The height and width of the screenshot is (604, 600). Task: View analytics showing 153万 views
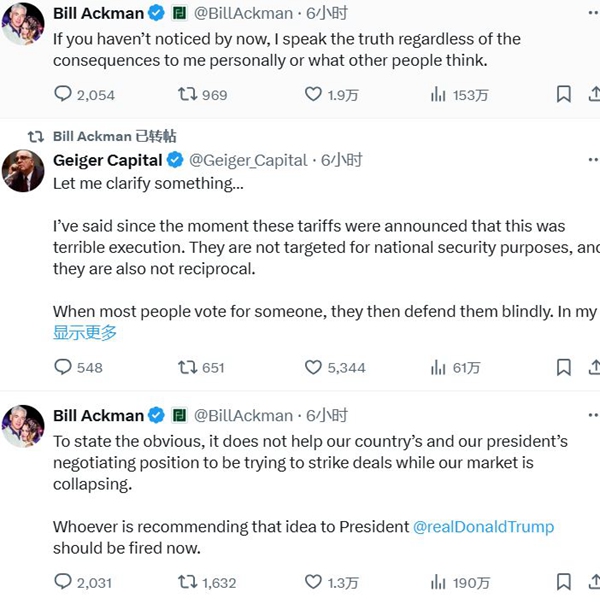pos(438,95)
